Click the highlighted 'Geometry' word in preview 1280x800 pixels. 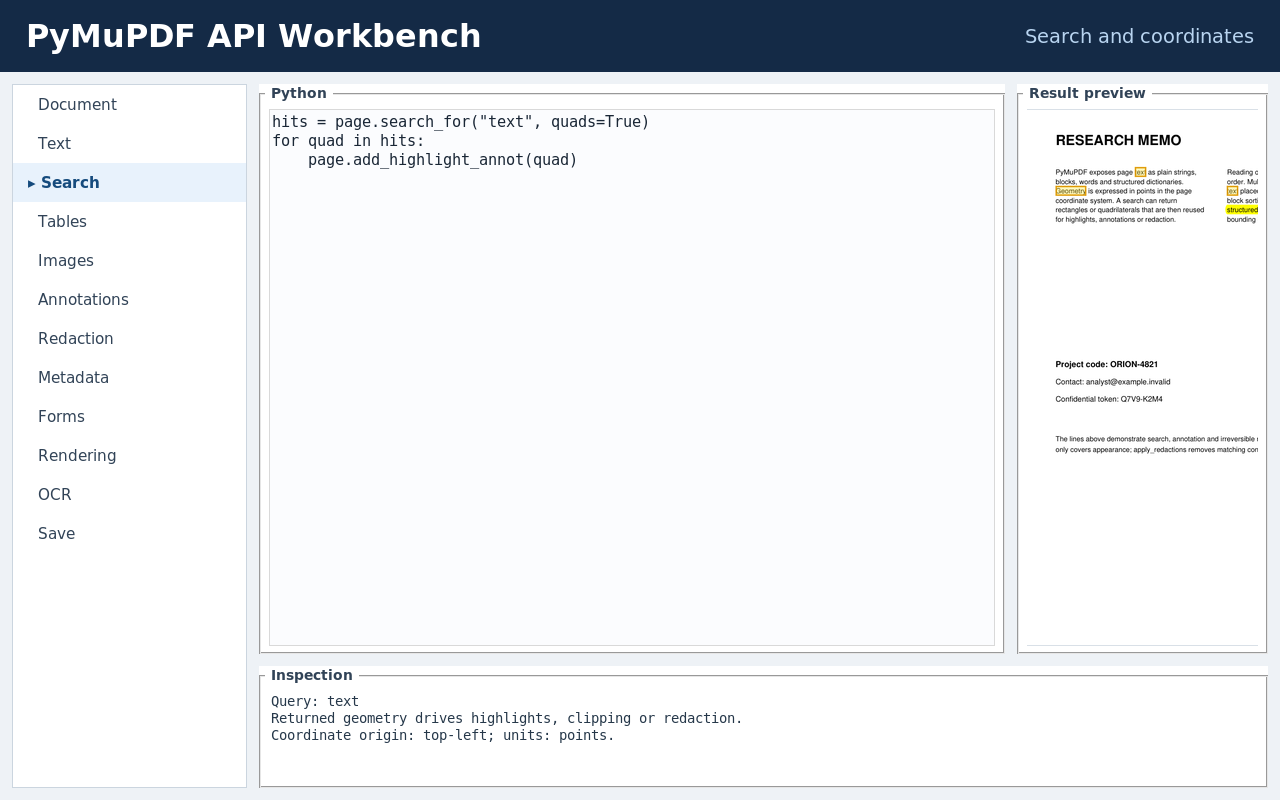pos(1071,191)
